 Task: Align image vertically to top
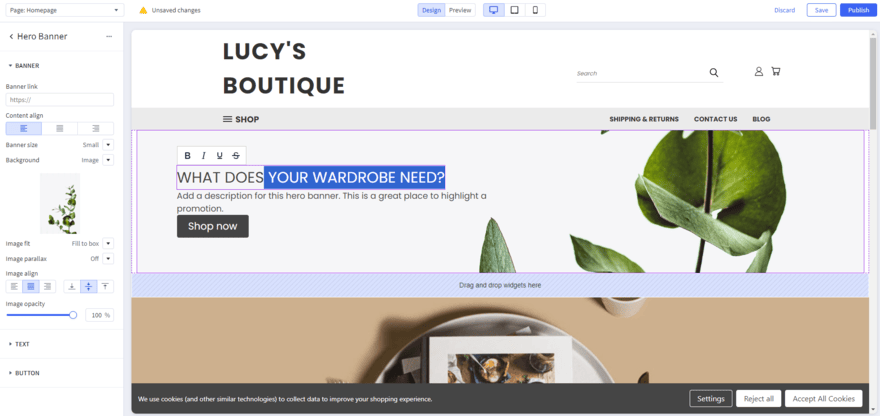106,287
